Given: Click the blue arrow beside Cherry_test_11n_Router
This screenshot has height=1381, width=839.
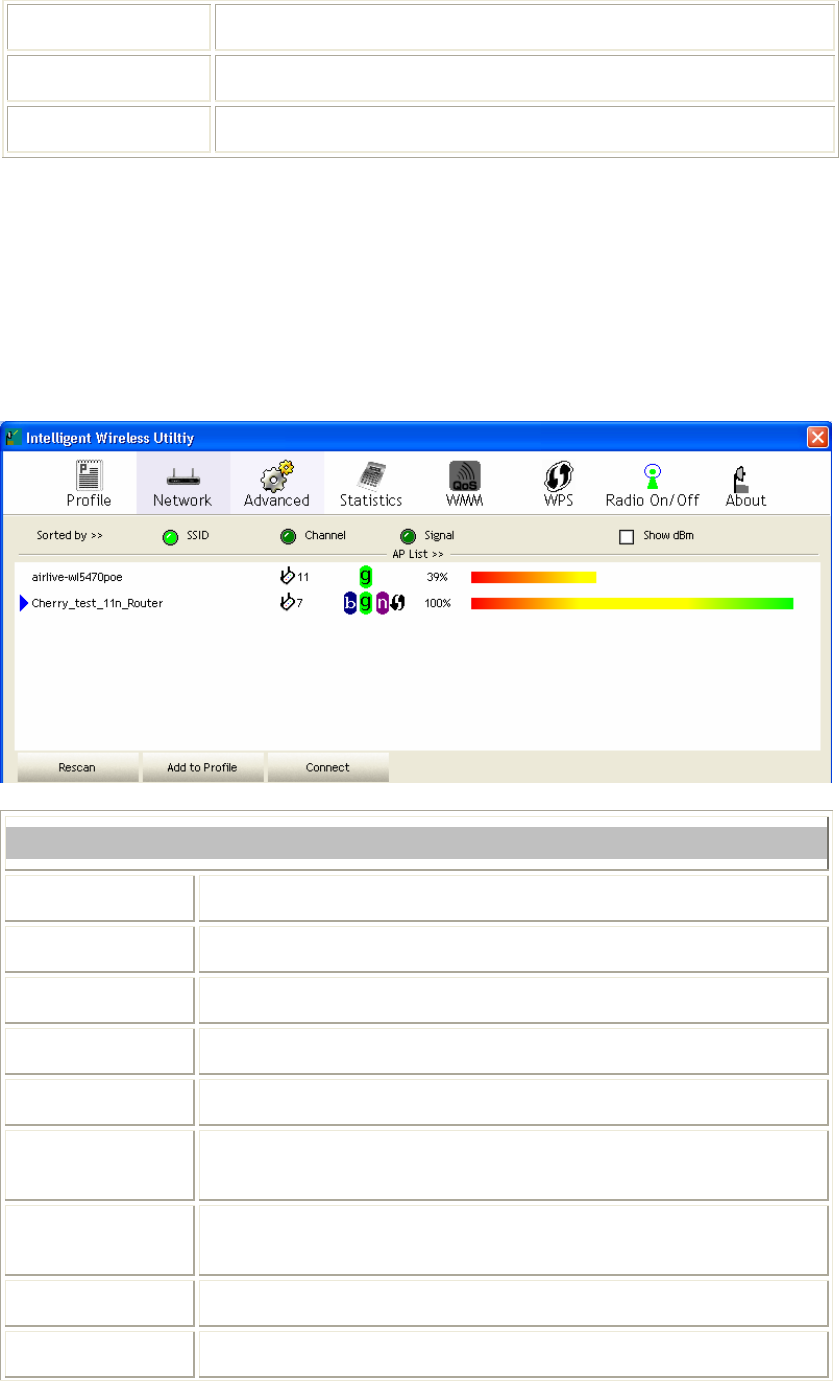Looking at the screenshot, I should tap(24, 603).
